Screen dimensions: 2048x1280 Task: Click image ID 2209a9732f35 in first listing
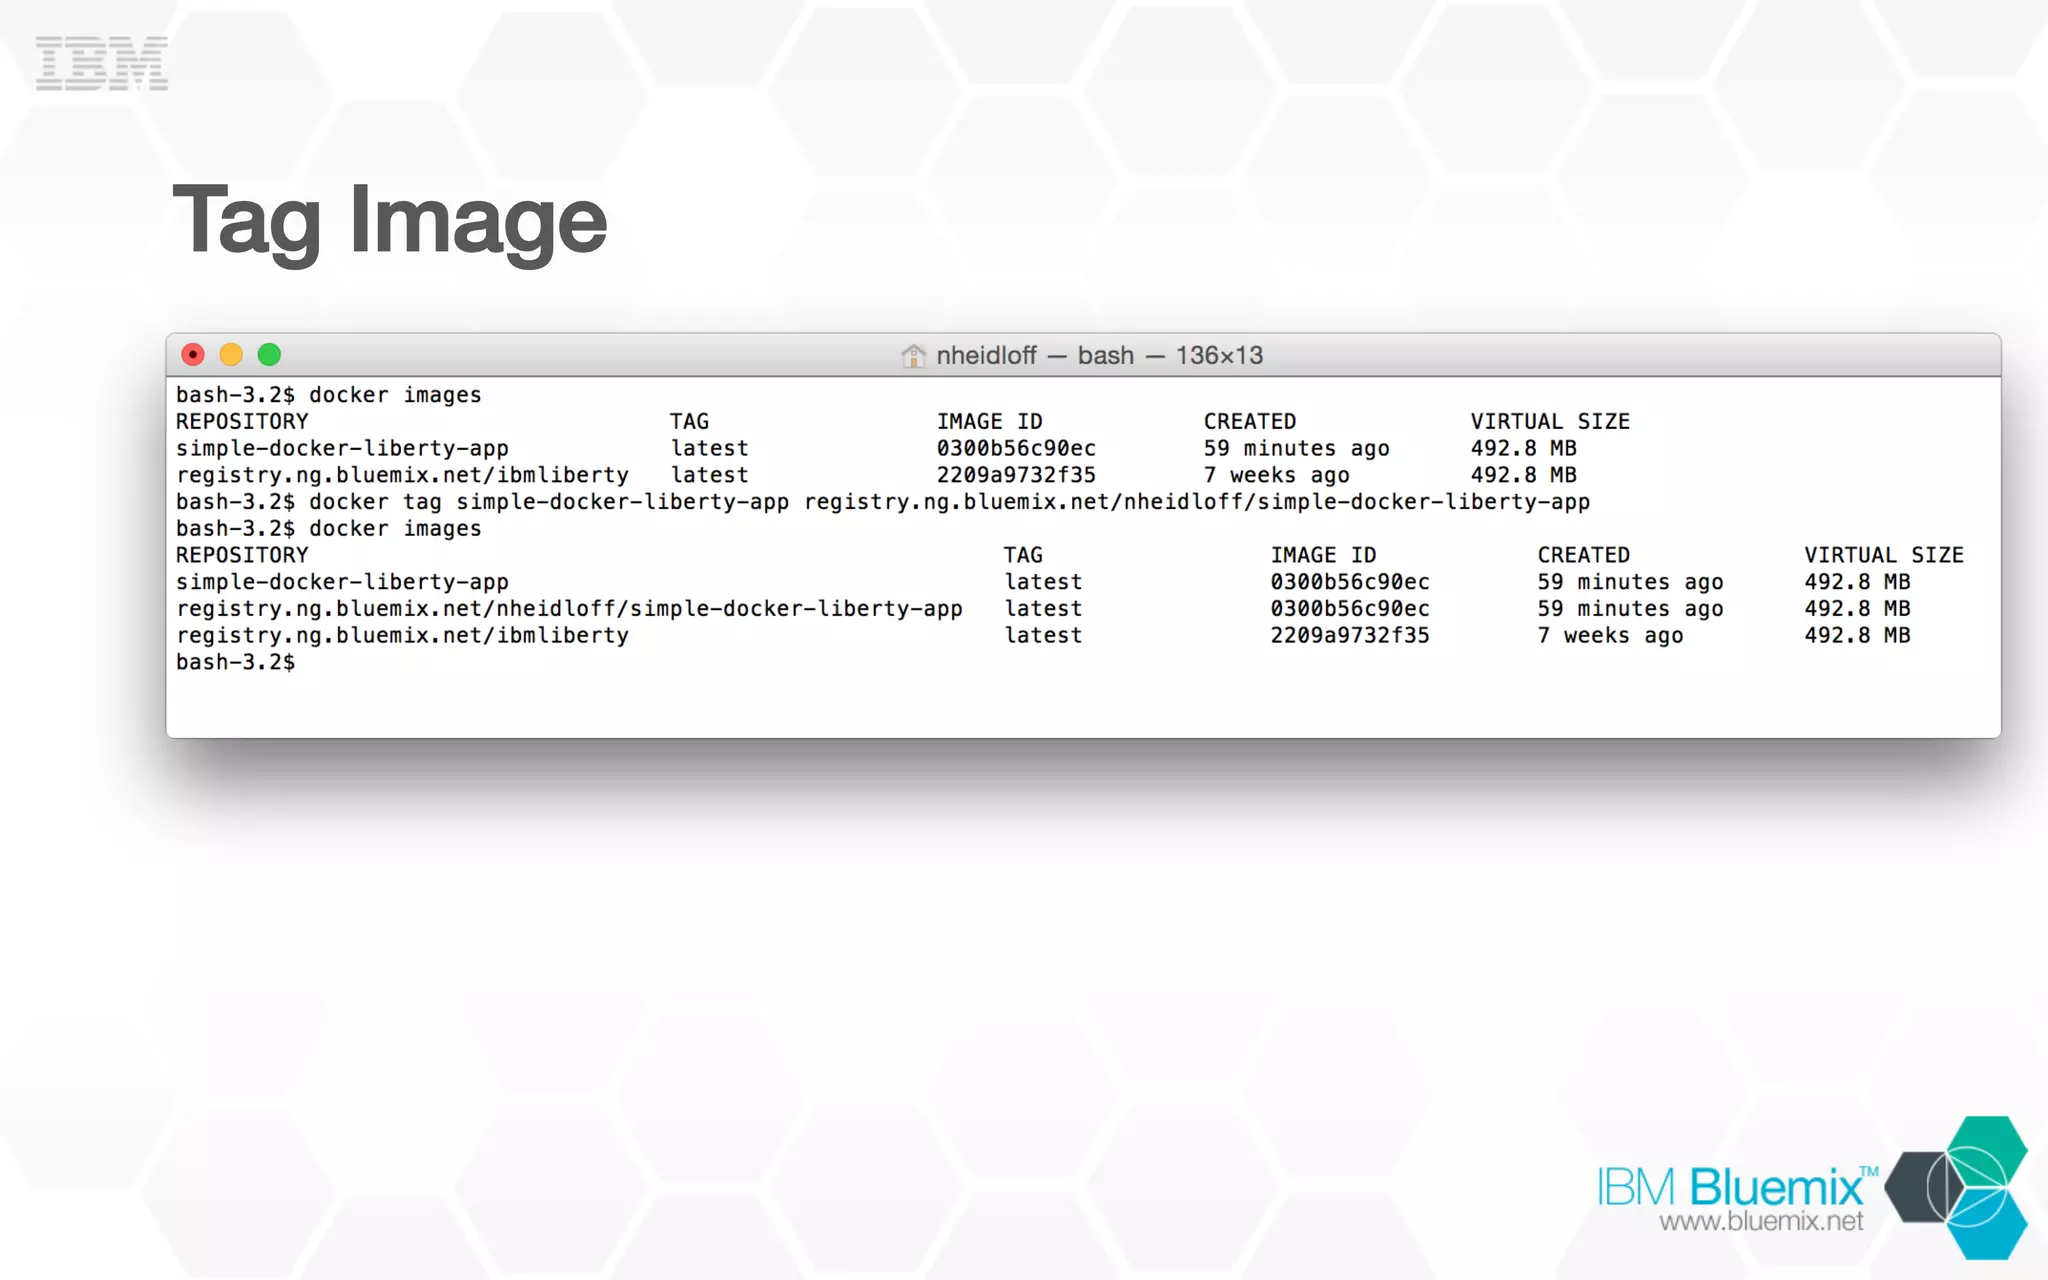coord(1015,475)
